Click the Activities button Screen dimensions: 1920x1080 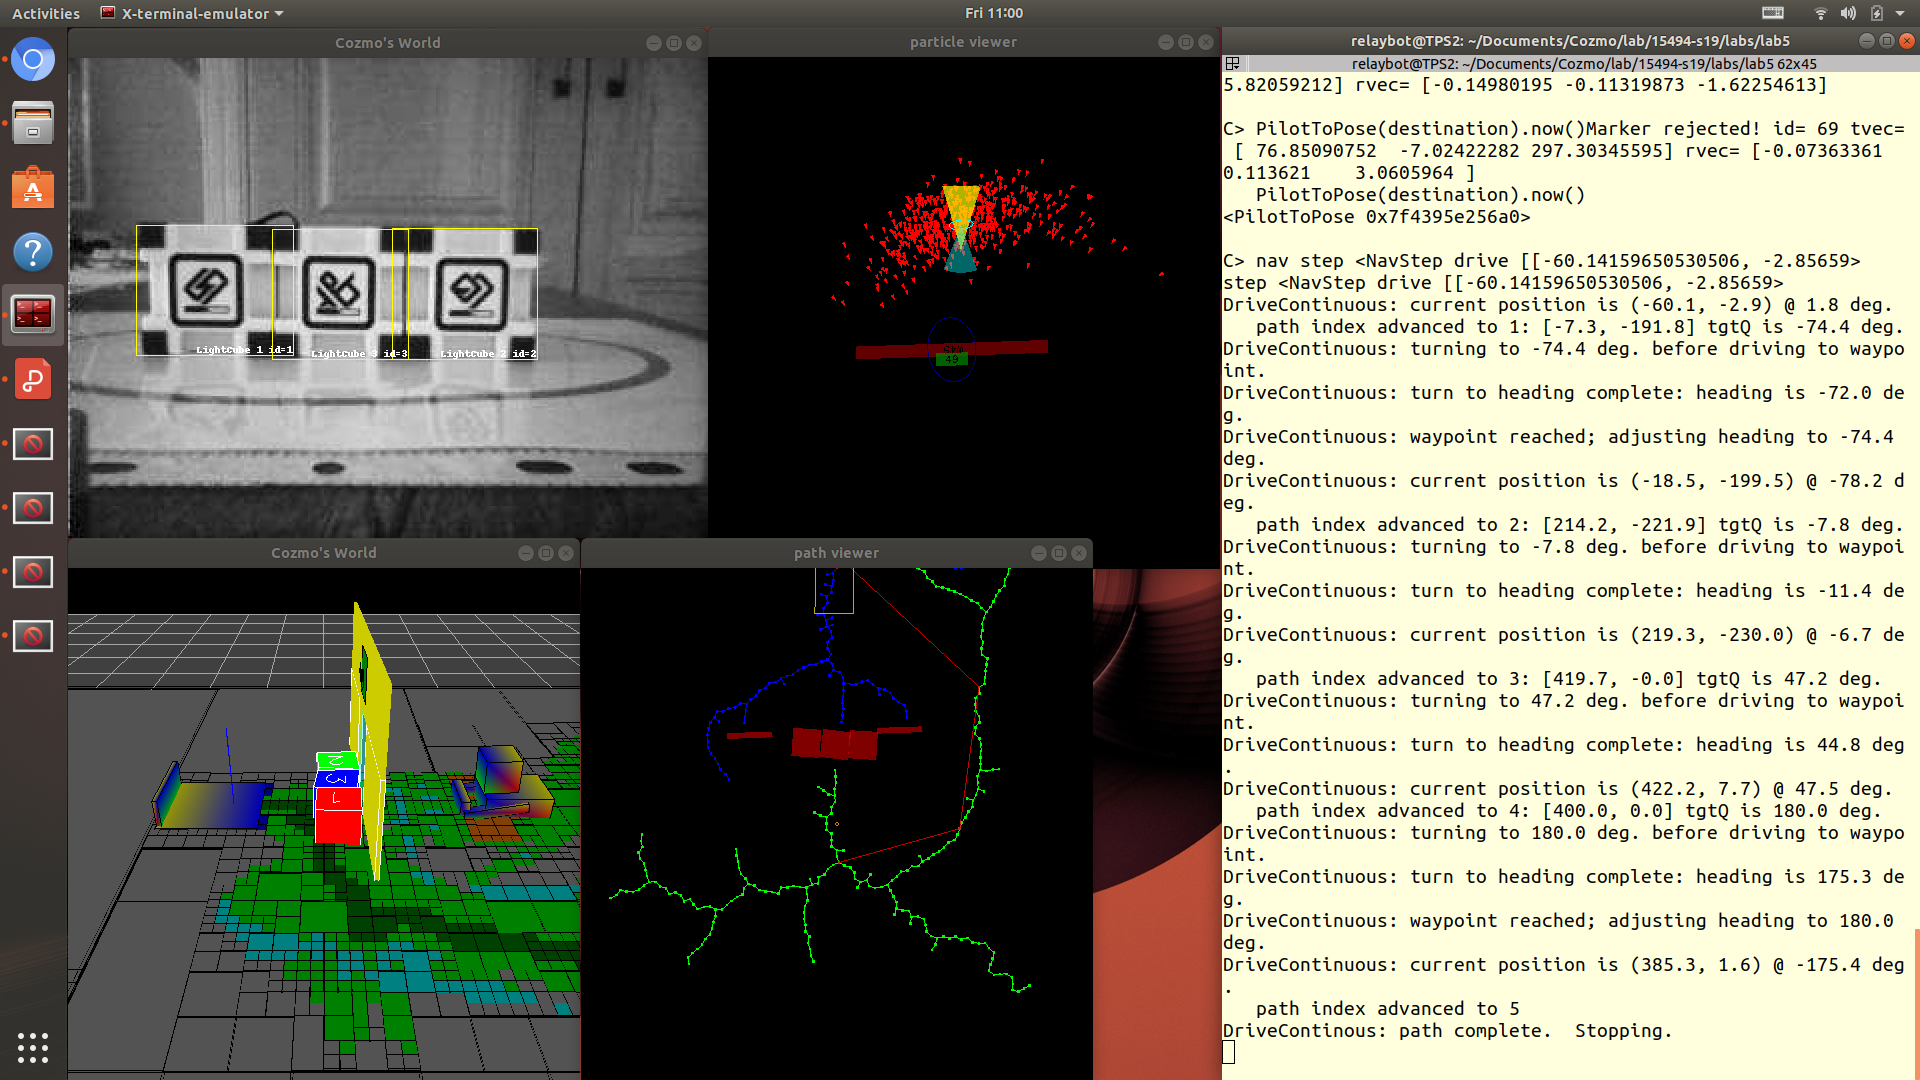[x=45, y=13]
